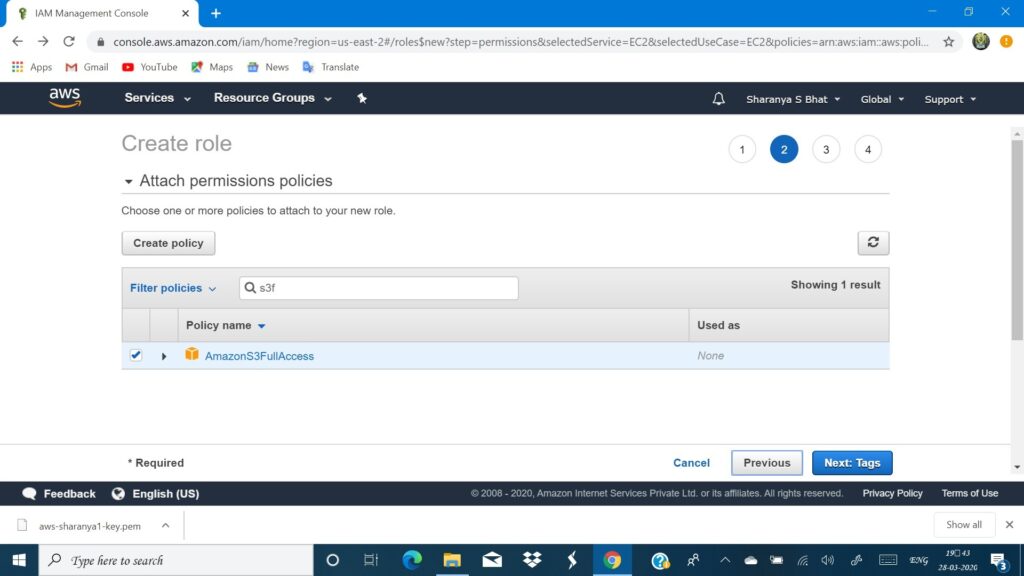Open the Maps bookmark
Screen dimensions: 1024x576
click(x=212, y=67)
